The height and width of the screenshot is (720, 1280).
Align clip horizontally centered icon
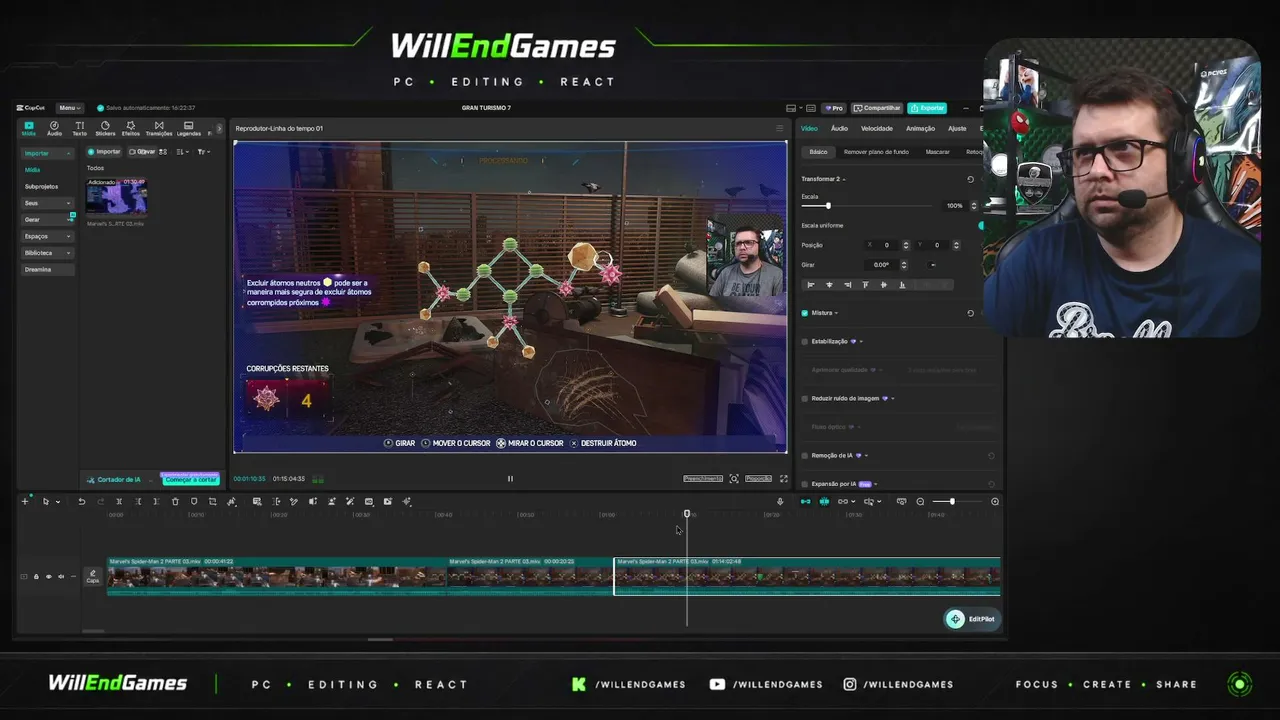(x=829, y=285)
